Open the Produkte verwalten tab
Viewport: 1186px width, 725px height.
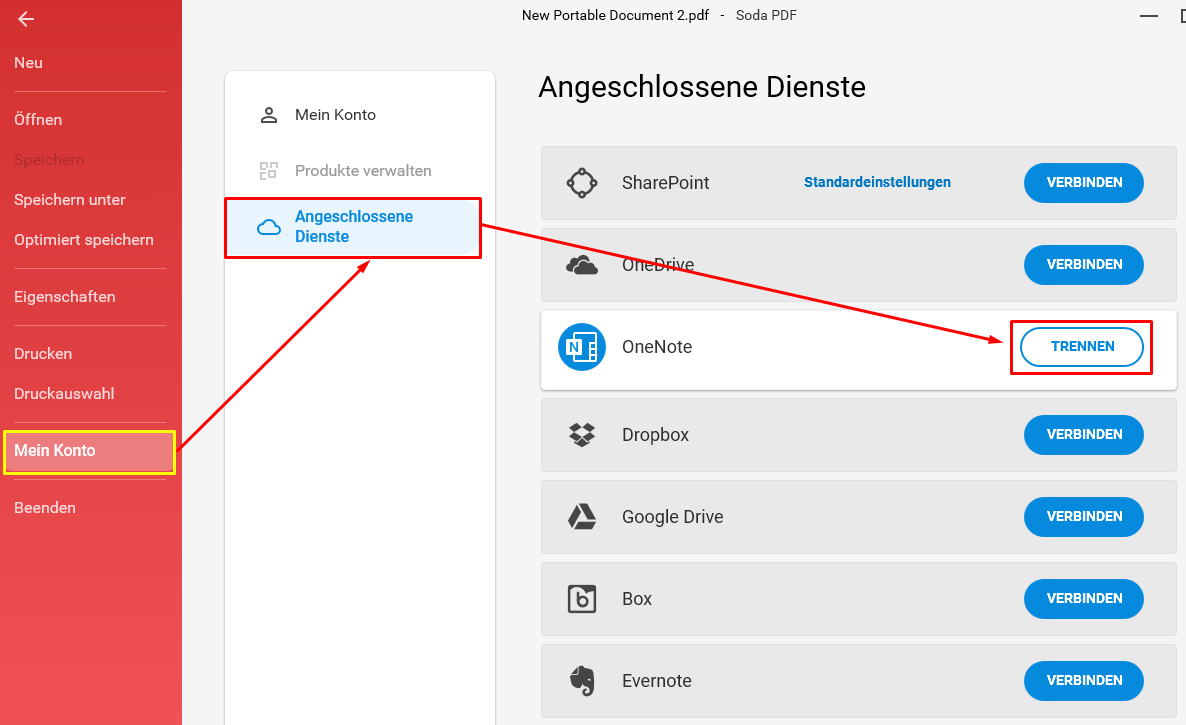363,171
